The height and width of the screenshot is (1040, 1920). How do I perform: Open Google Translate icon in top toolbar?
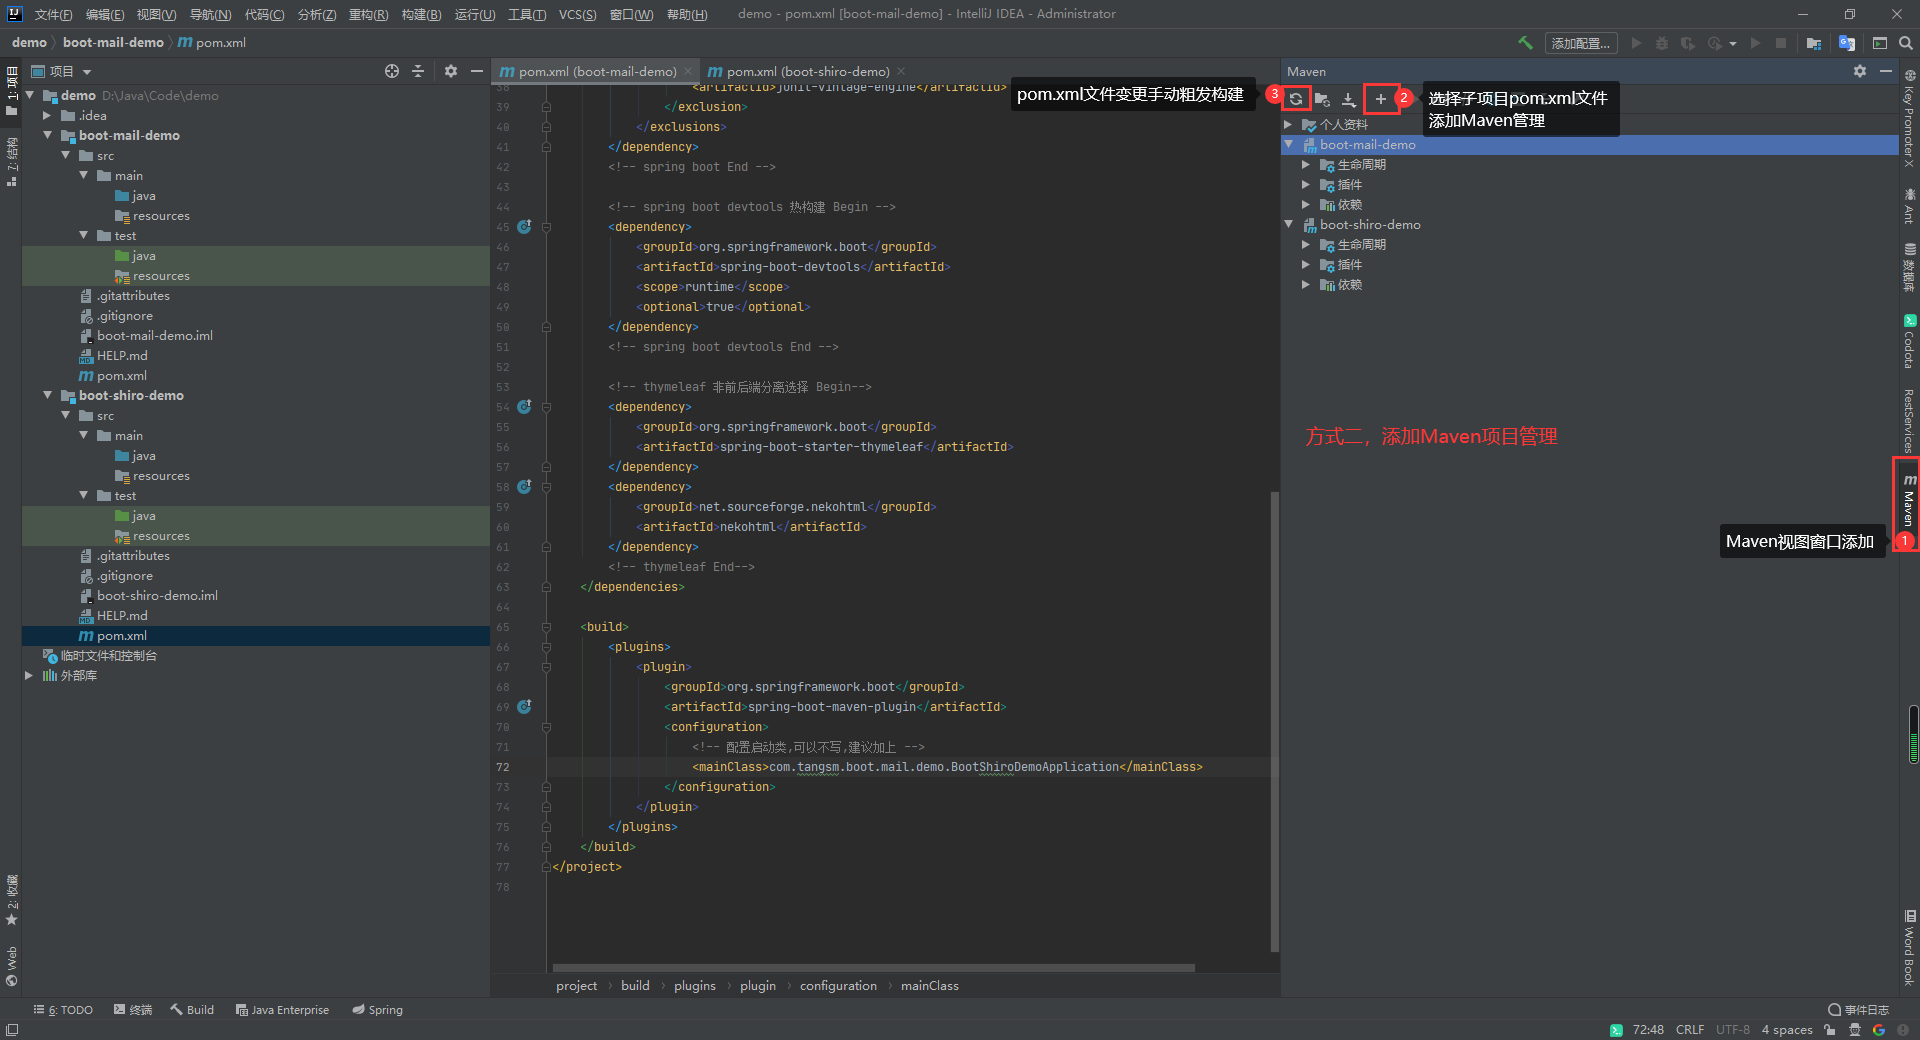(x=1847, y=43)
